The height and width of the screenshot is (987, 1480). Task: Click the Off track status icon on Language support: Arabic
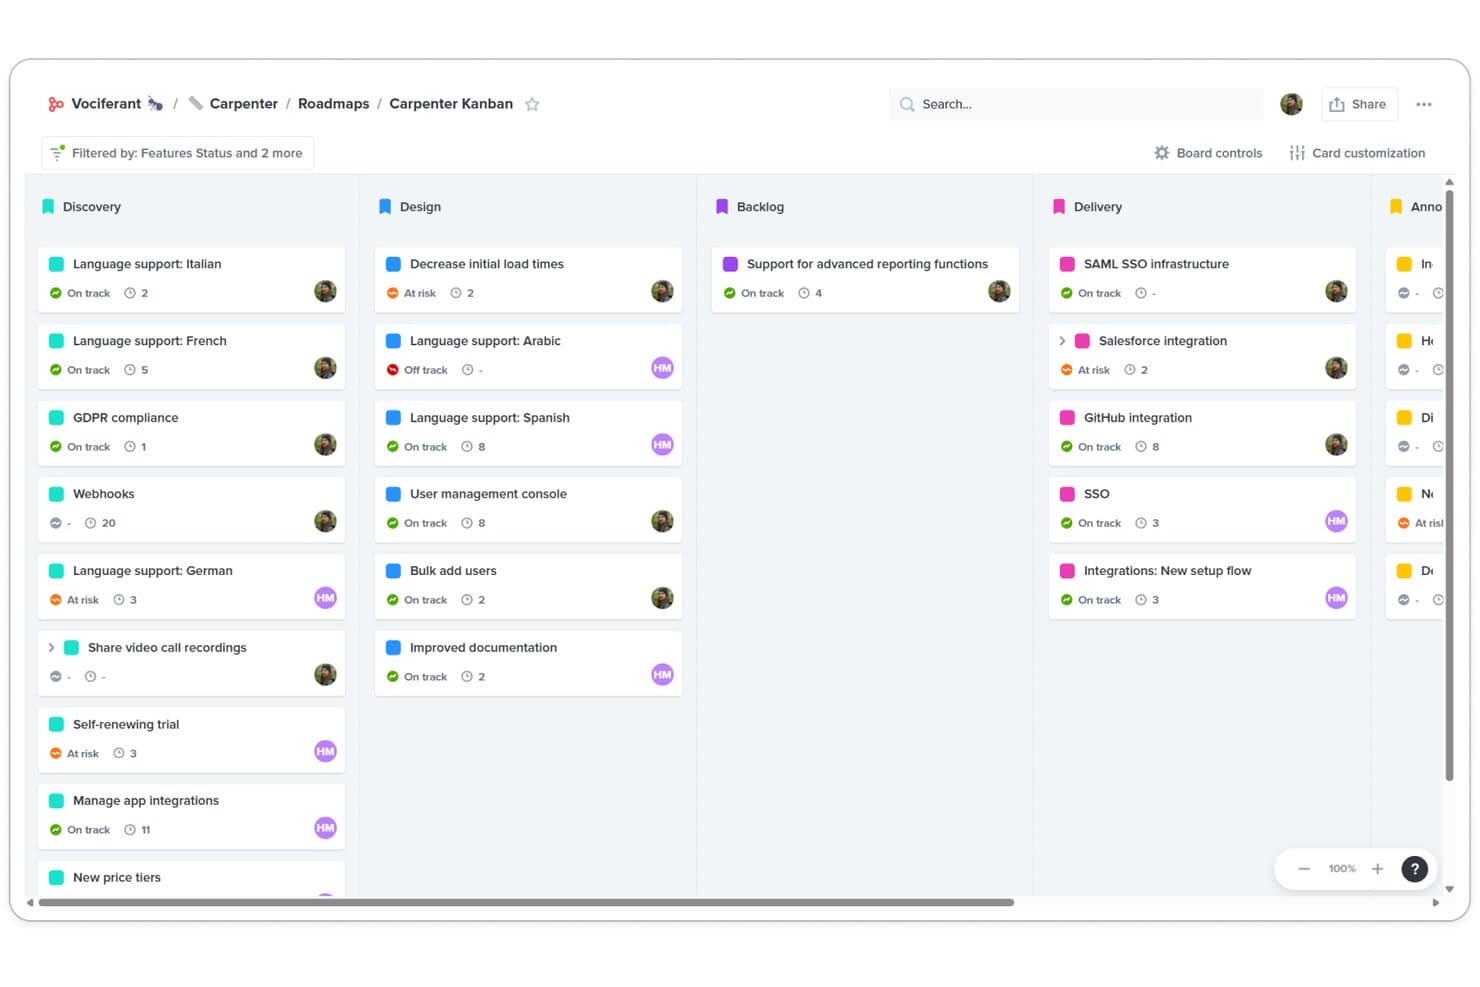[393, 370]
